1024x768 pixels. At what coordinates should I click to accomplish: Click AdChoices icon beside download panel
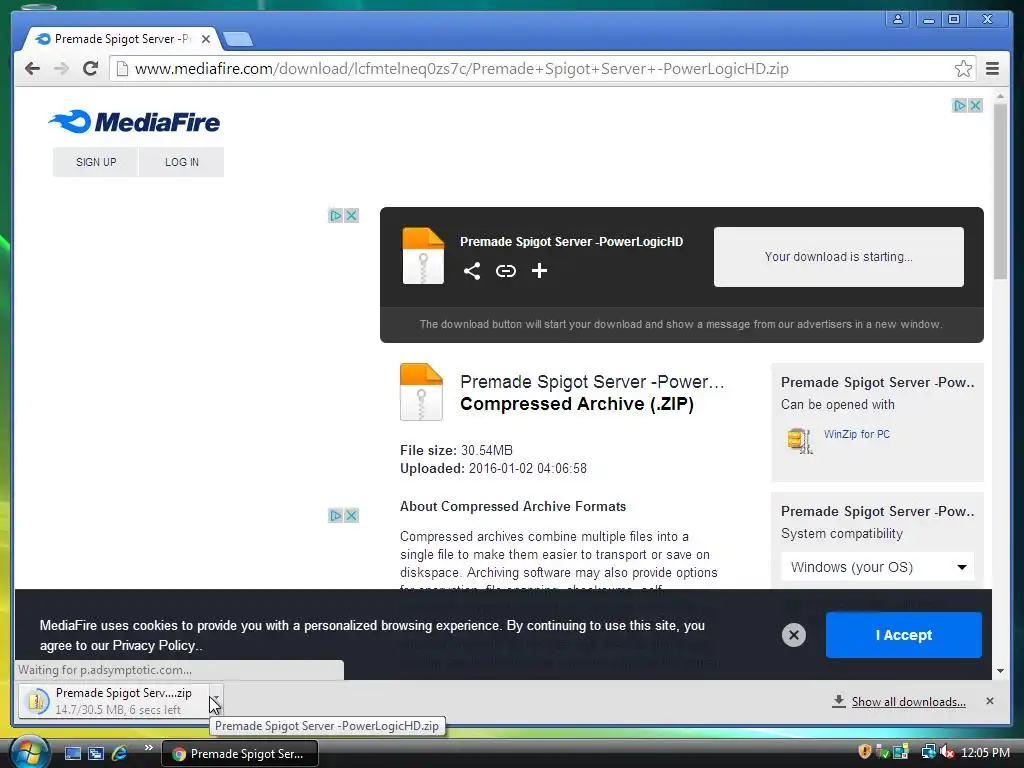(x=336, y=216)
